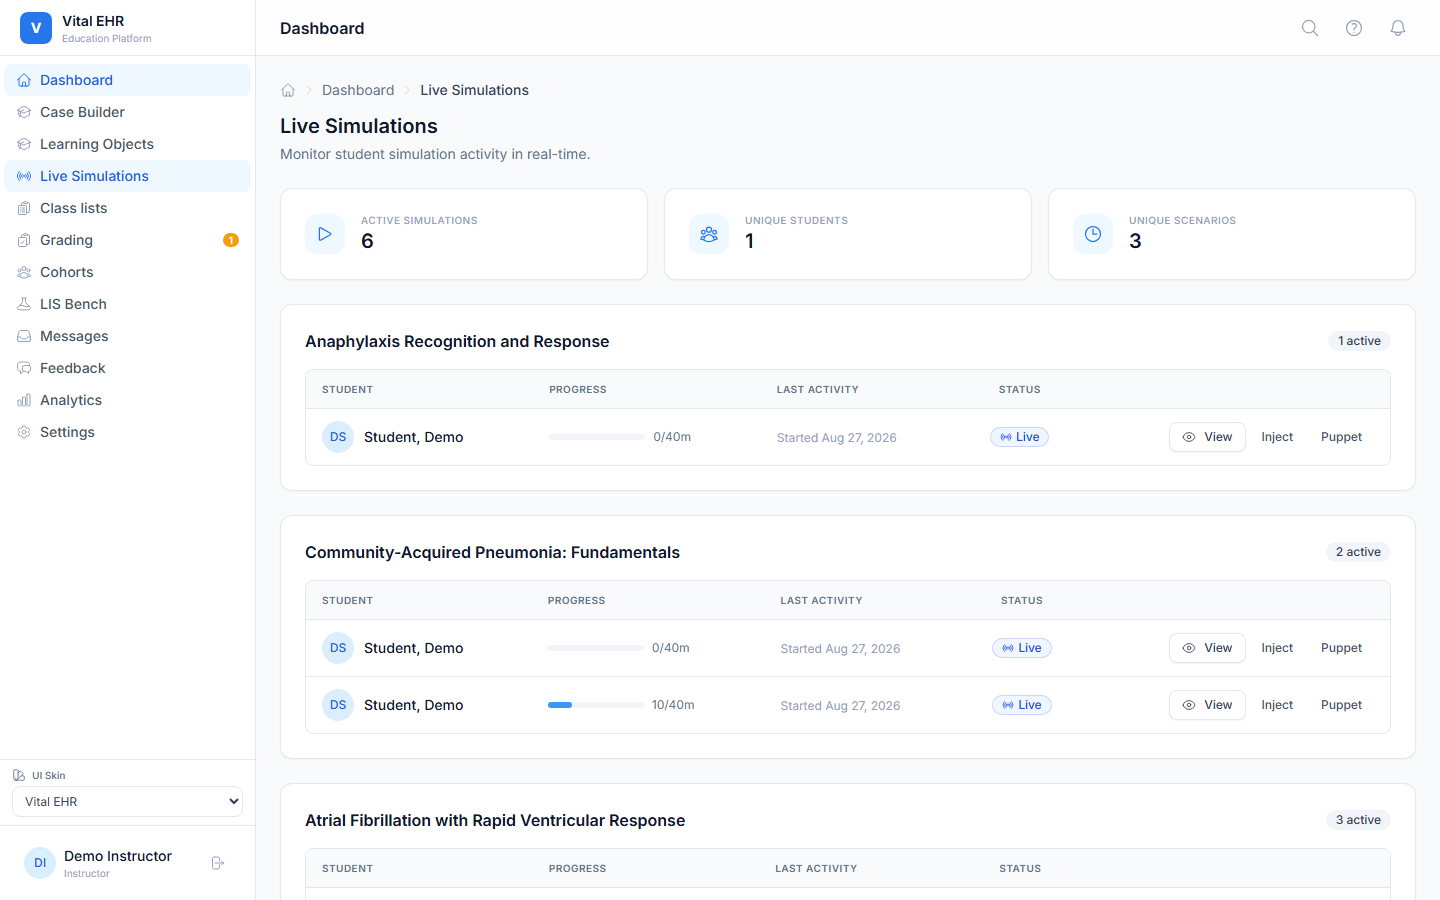Click Puppet for the Anaphylaxis student
The image size is (1440, 900).
click(1341, 437)
